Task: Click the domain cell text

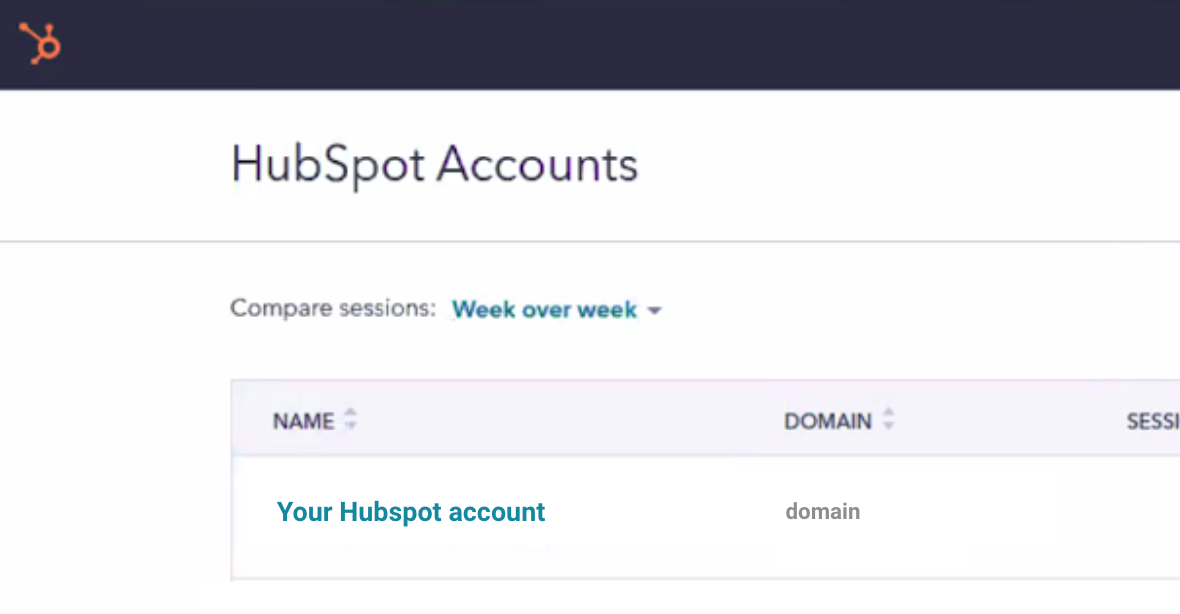Action: [x=823, y=512]
